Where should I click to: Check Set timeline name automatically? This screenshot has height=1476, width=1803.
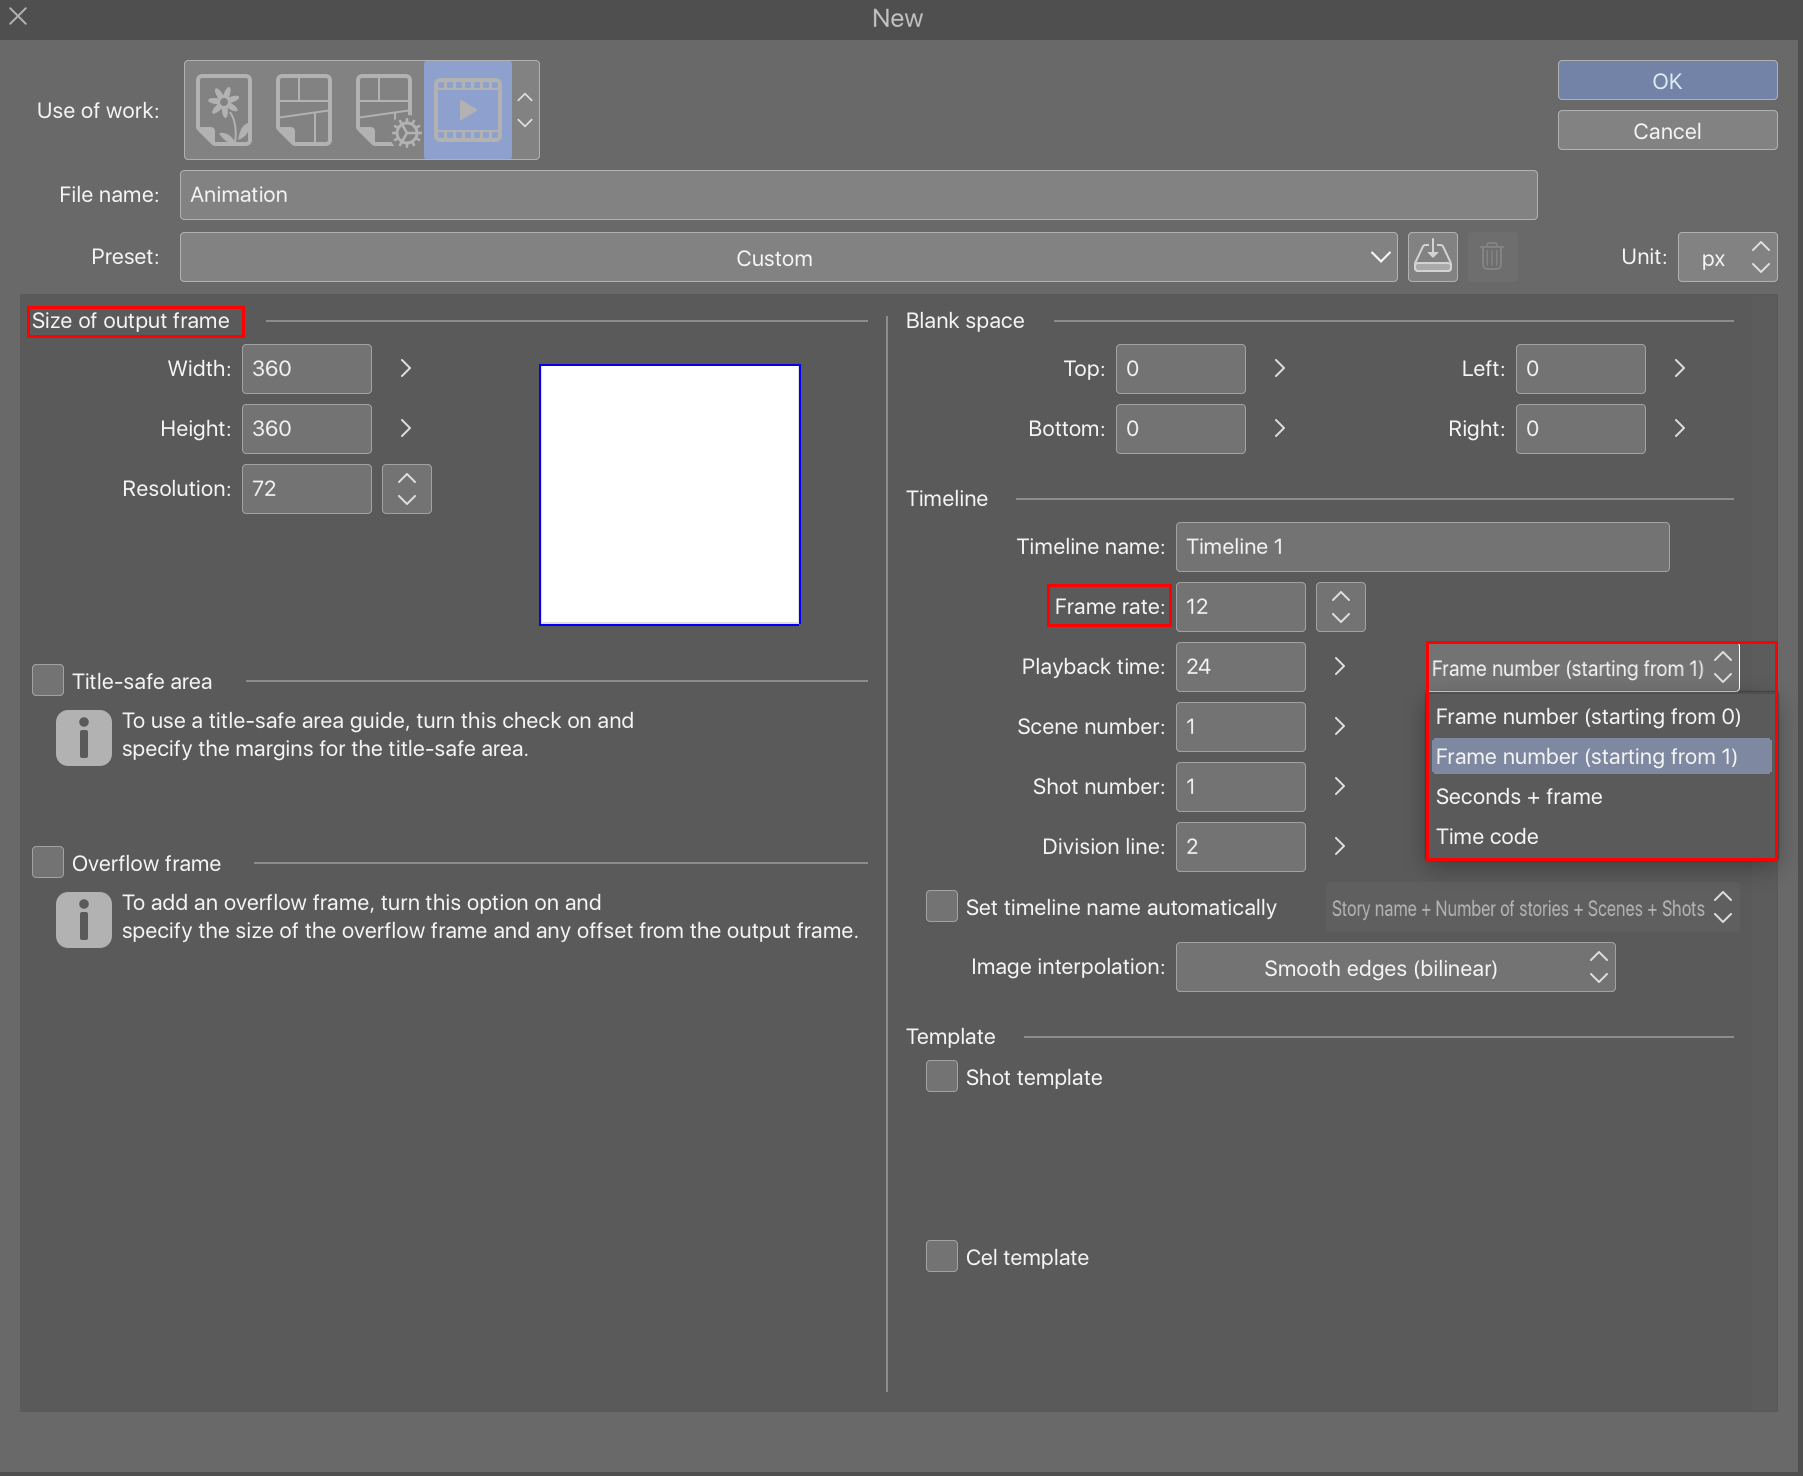click(x=941, y=906)
